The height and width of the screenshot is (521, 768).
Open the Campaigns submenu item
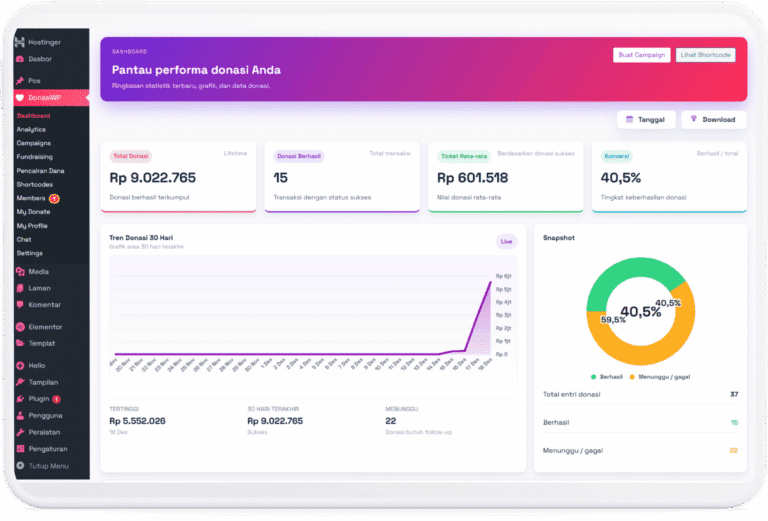pyautogui.click(x=35, y=143)
